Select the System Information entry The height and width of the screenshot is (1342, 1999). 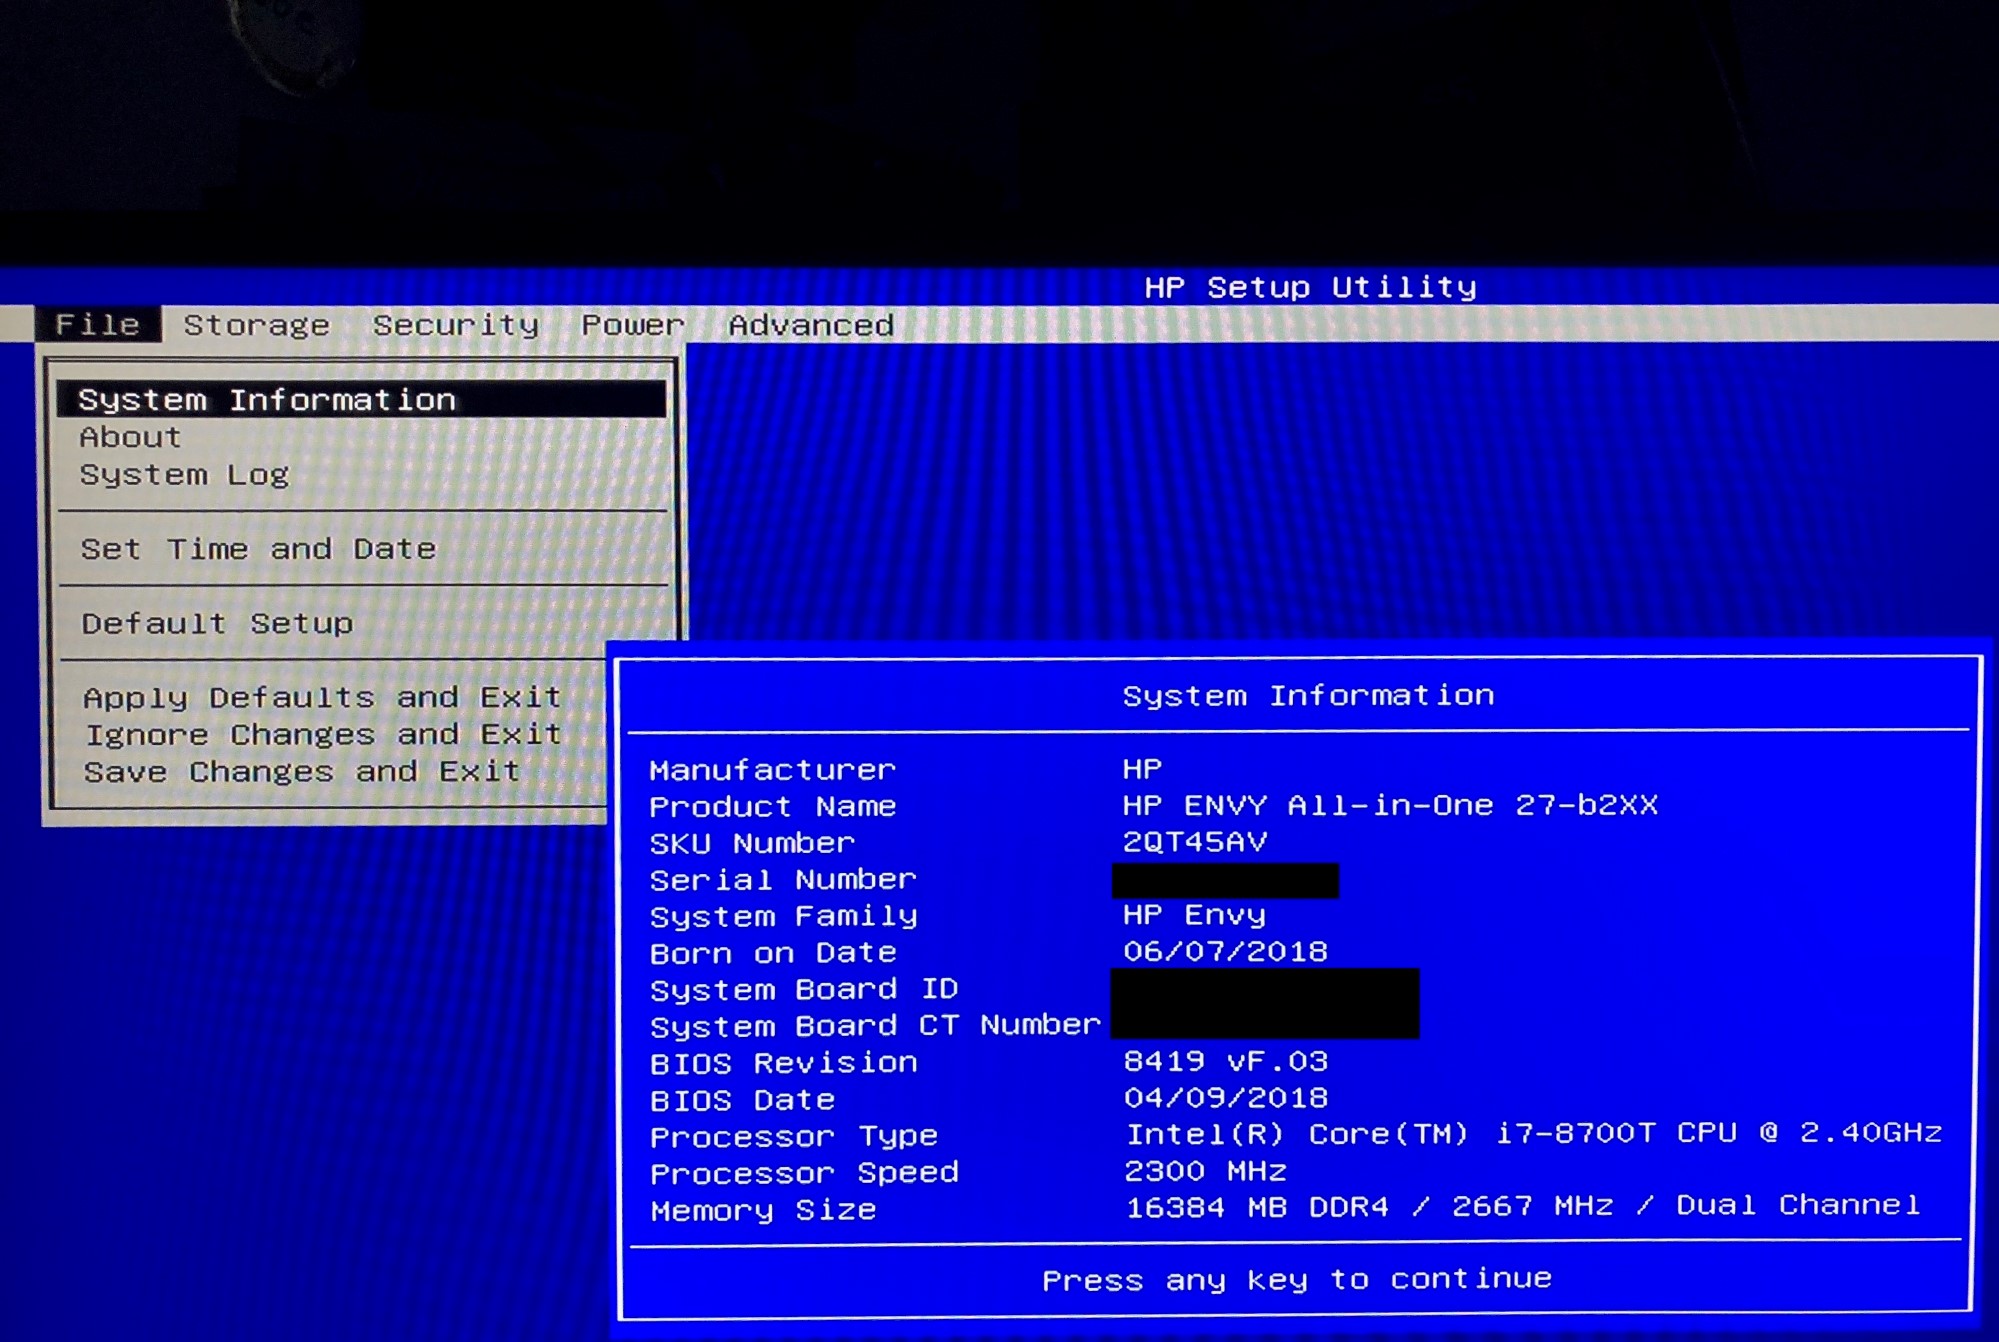(x=266, y=400)
